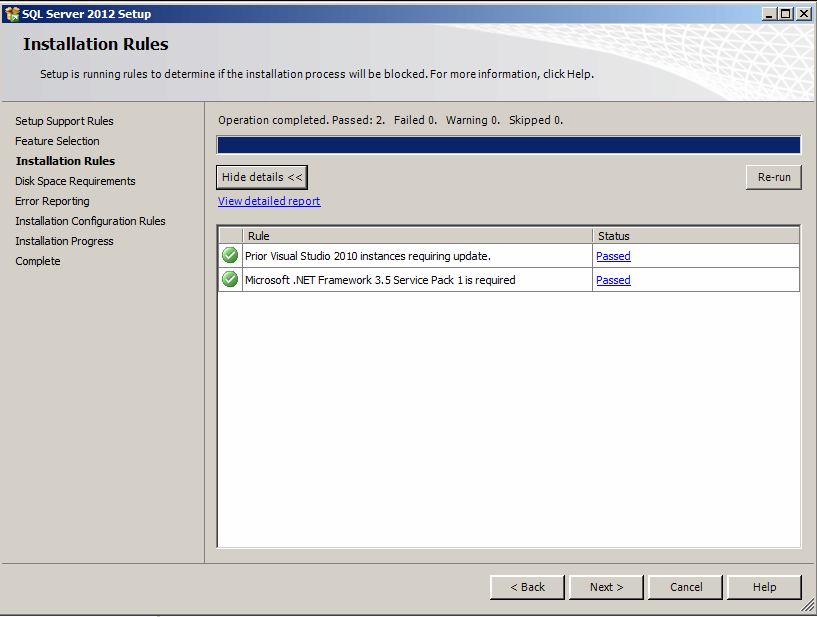Select the 'Microsoft .NET Framework 3.5 Service Pack 1 is required' row
The image size is (817, 617).
[x=509, y=280]
